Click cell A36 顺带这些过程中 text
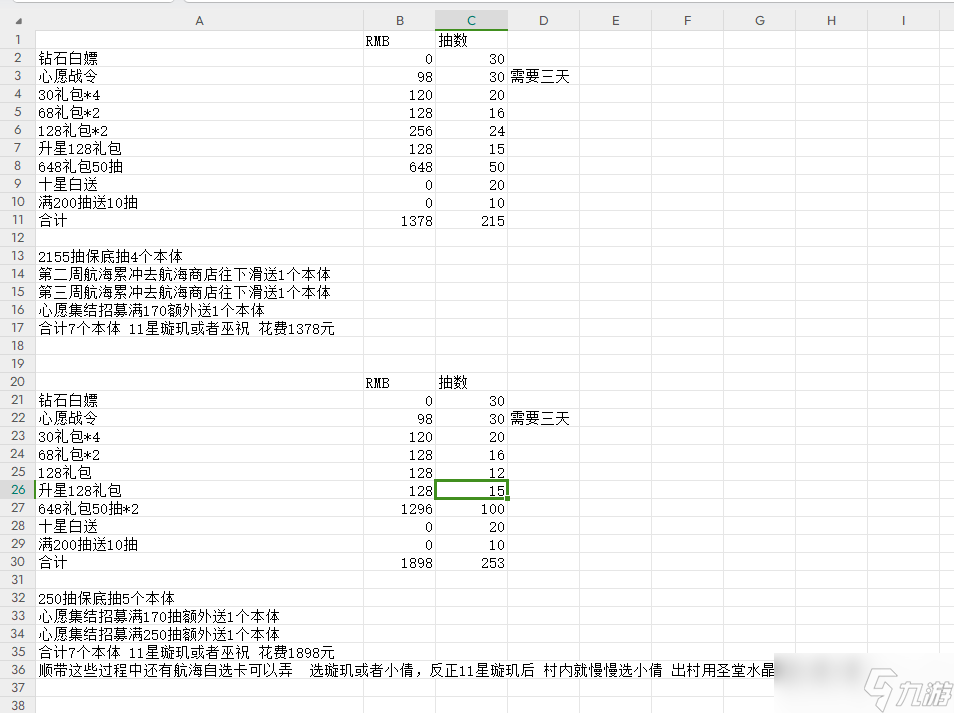Viewport: 954px width, 713px height. [x=200, y=670]
